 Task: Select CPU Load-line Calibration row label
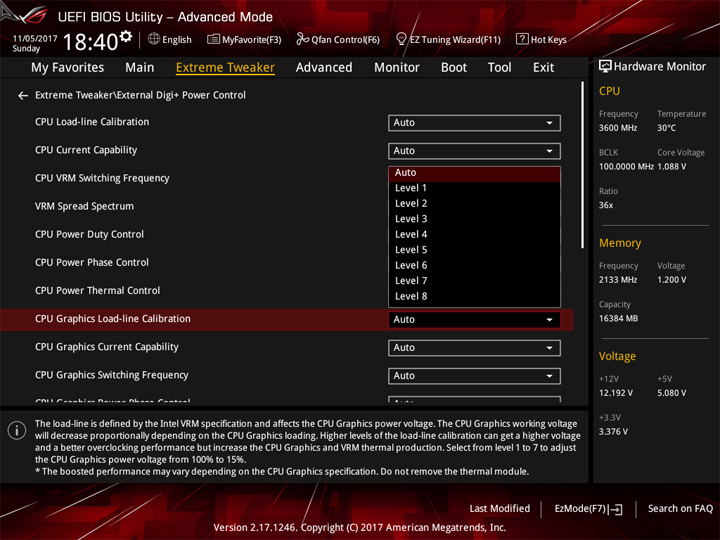point(92,122)
